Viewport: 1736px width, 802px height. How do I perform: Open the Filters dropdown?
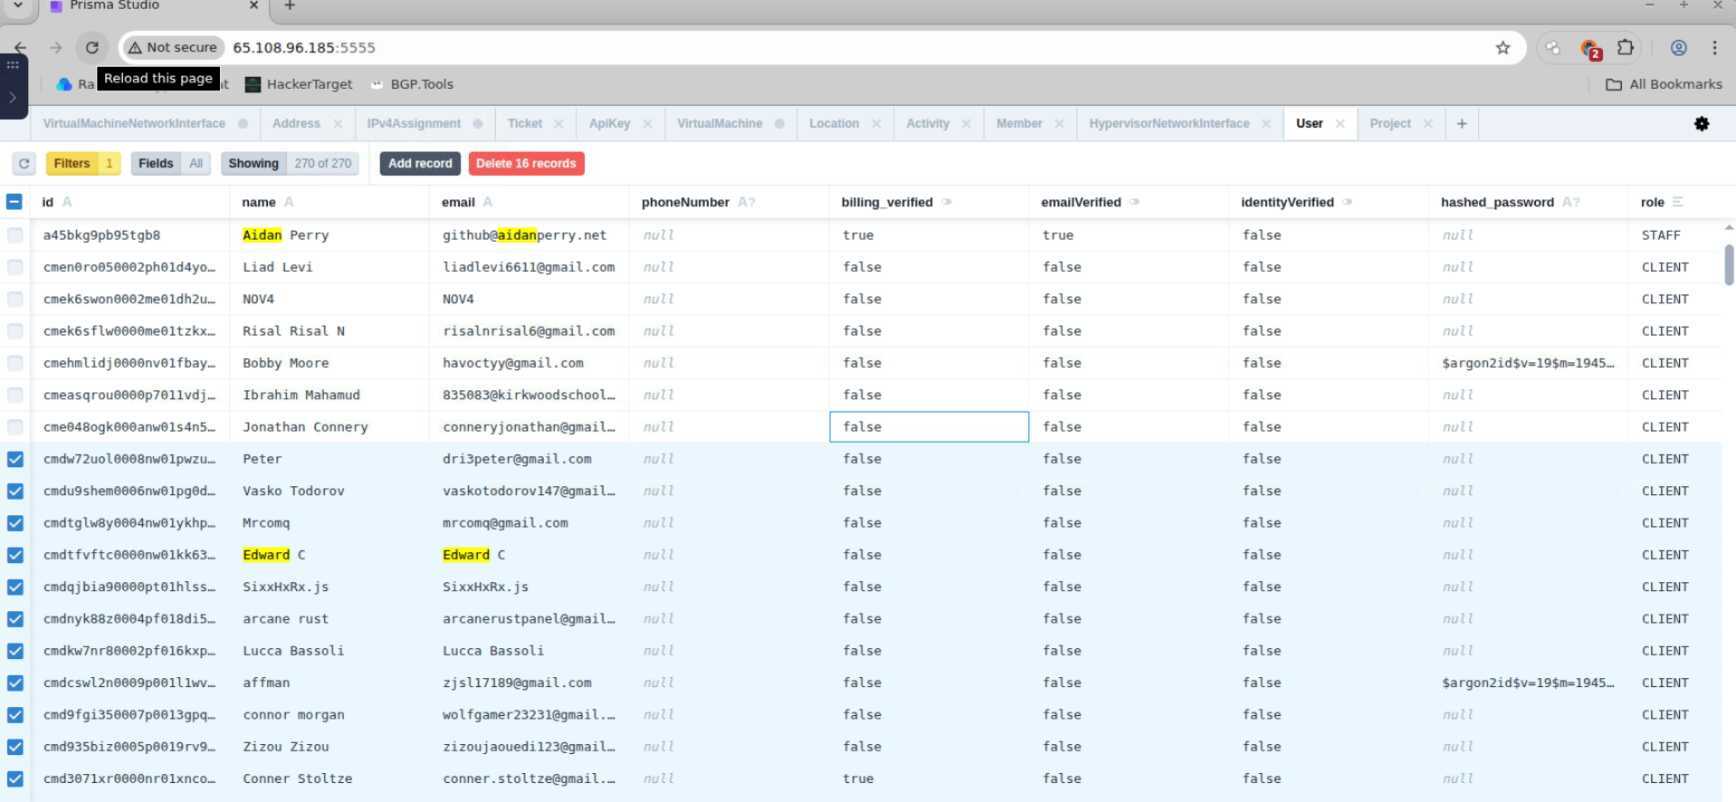[82, 163]
